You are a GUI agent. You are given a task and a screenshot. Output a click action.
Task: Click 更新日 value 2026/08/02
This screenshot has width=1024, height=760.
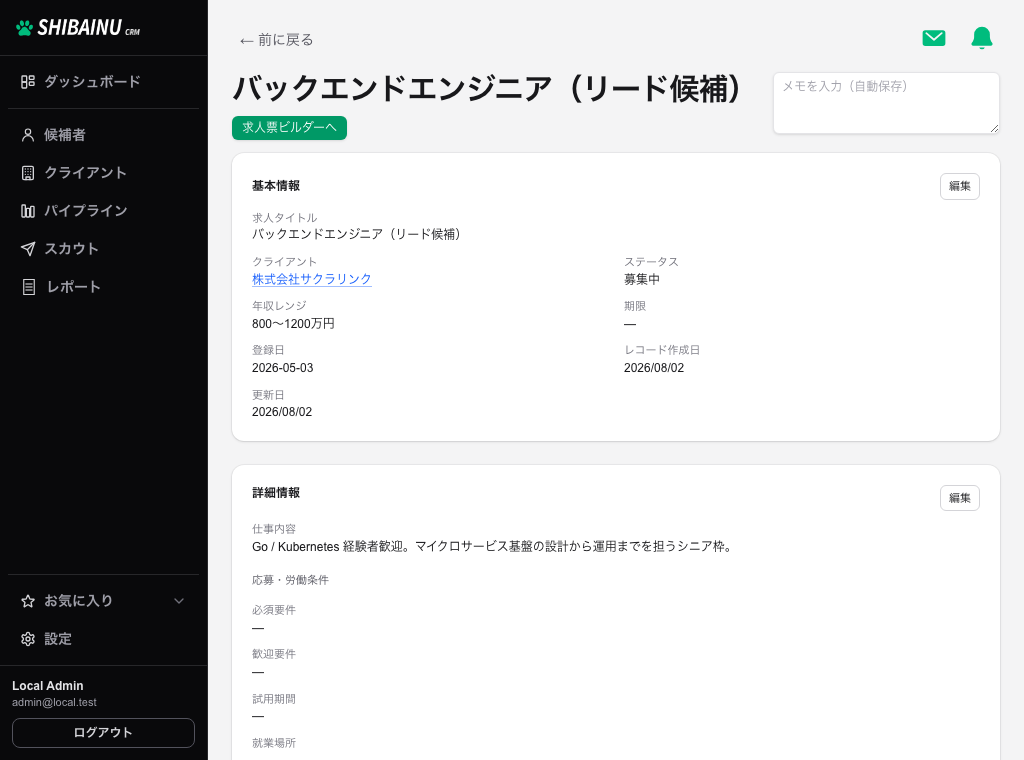tap(282, 412)
